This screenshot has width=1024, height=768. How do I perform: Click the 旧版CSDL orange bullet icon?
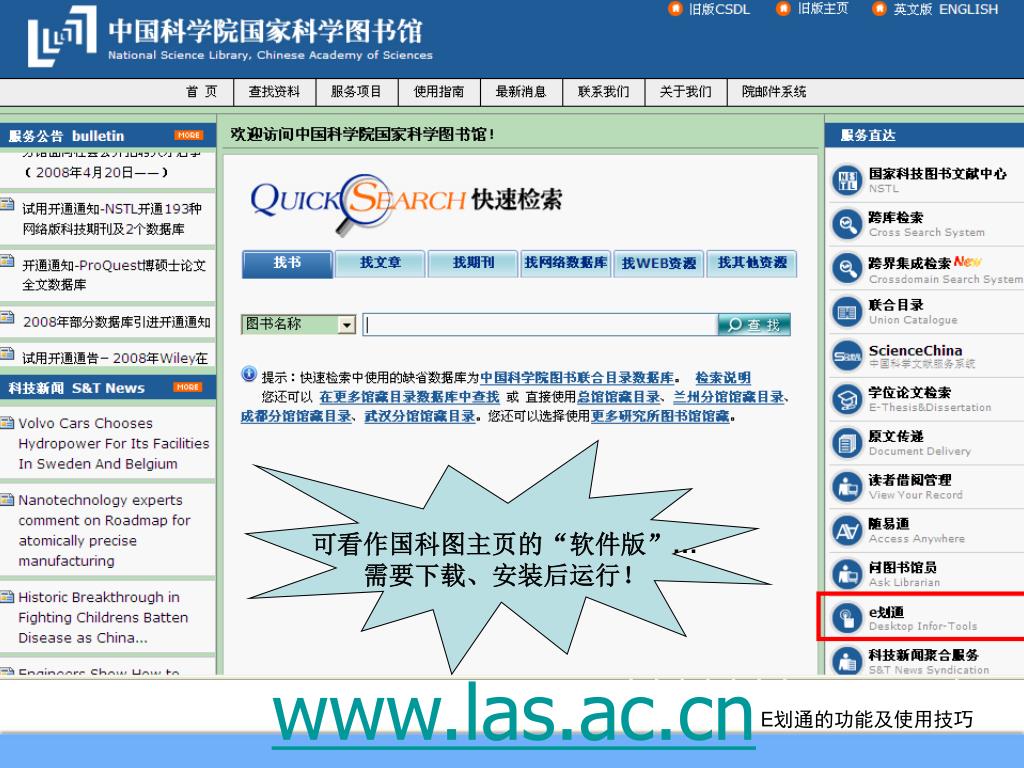pos(675,8)
